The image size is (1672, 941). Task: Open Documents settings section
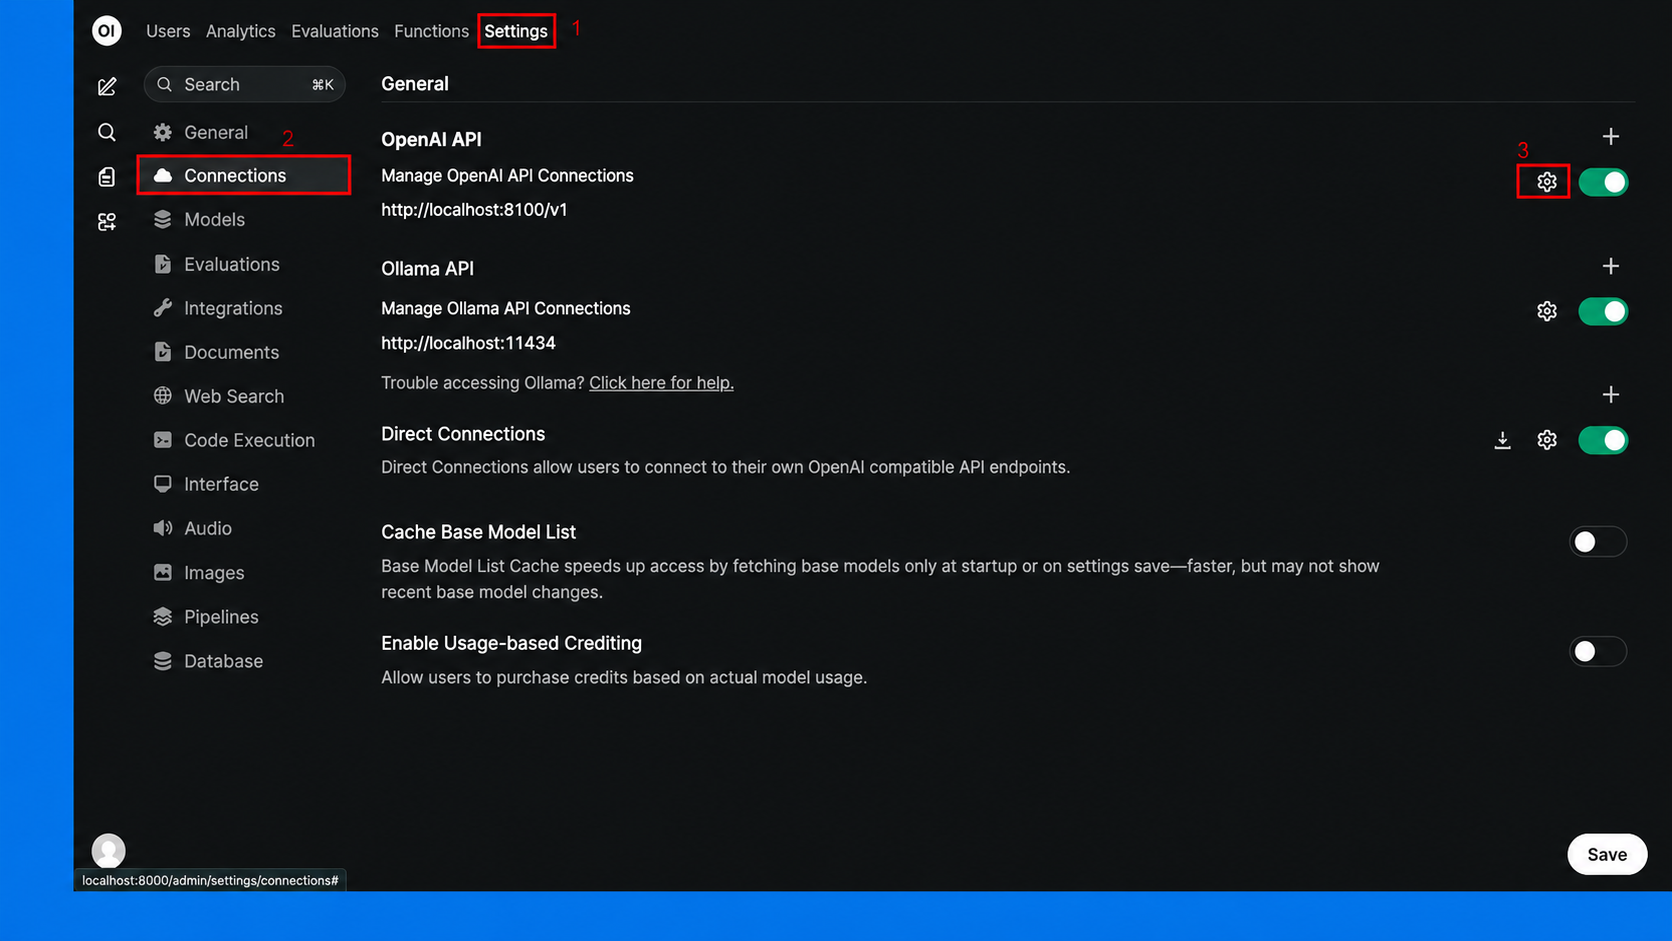243,352
